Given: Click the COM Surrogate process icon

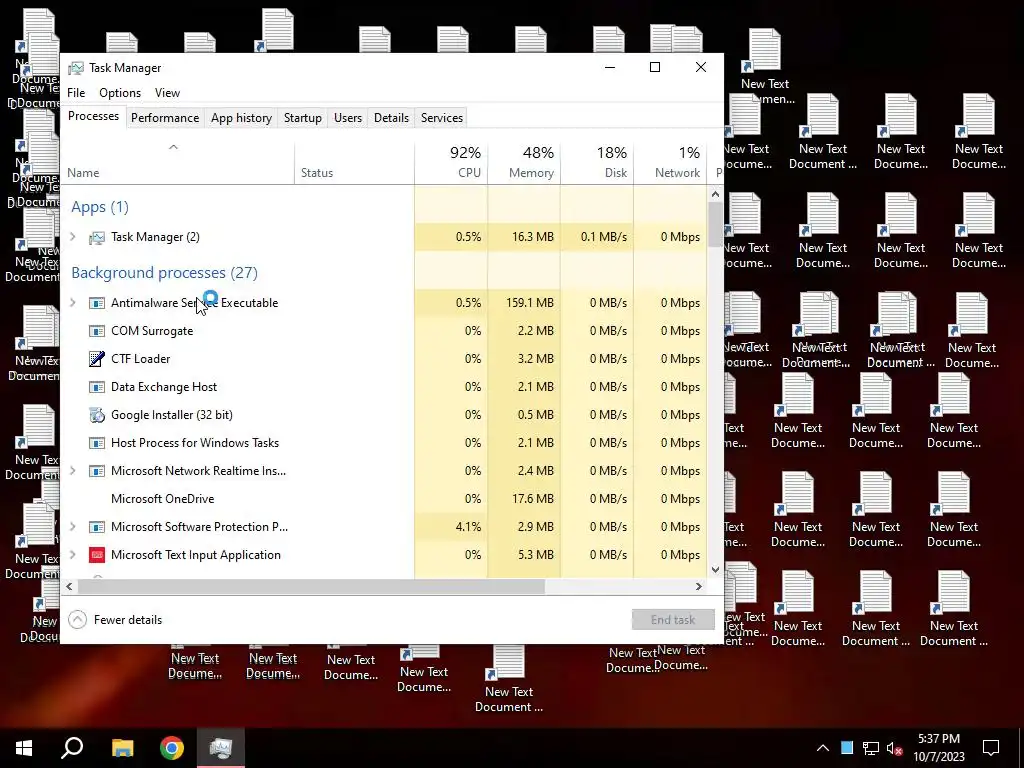Looking at the screenshot, I should point(97,331).
